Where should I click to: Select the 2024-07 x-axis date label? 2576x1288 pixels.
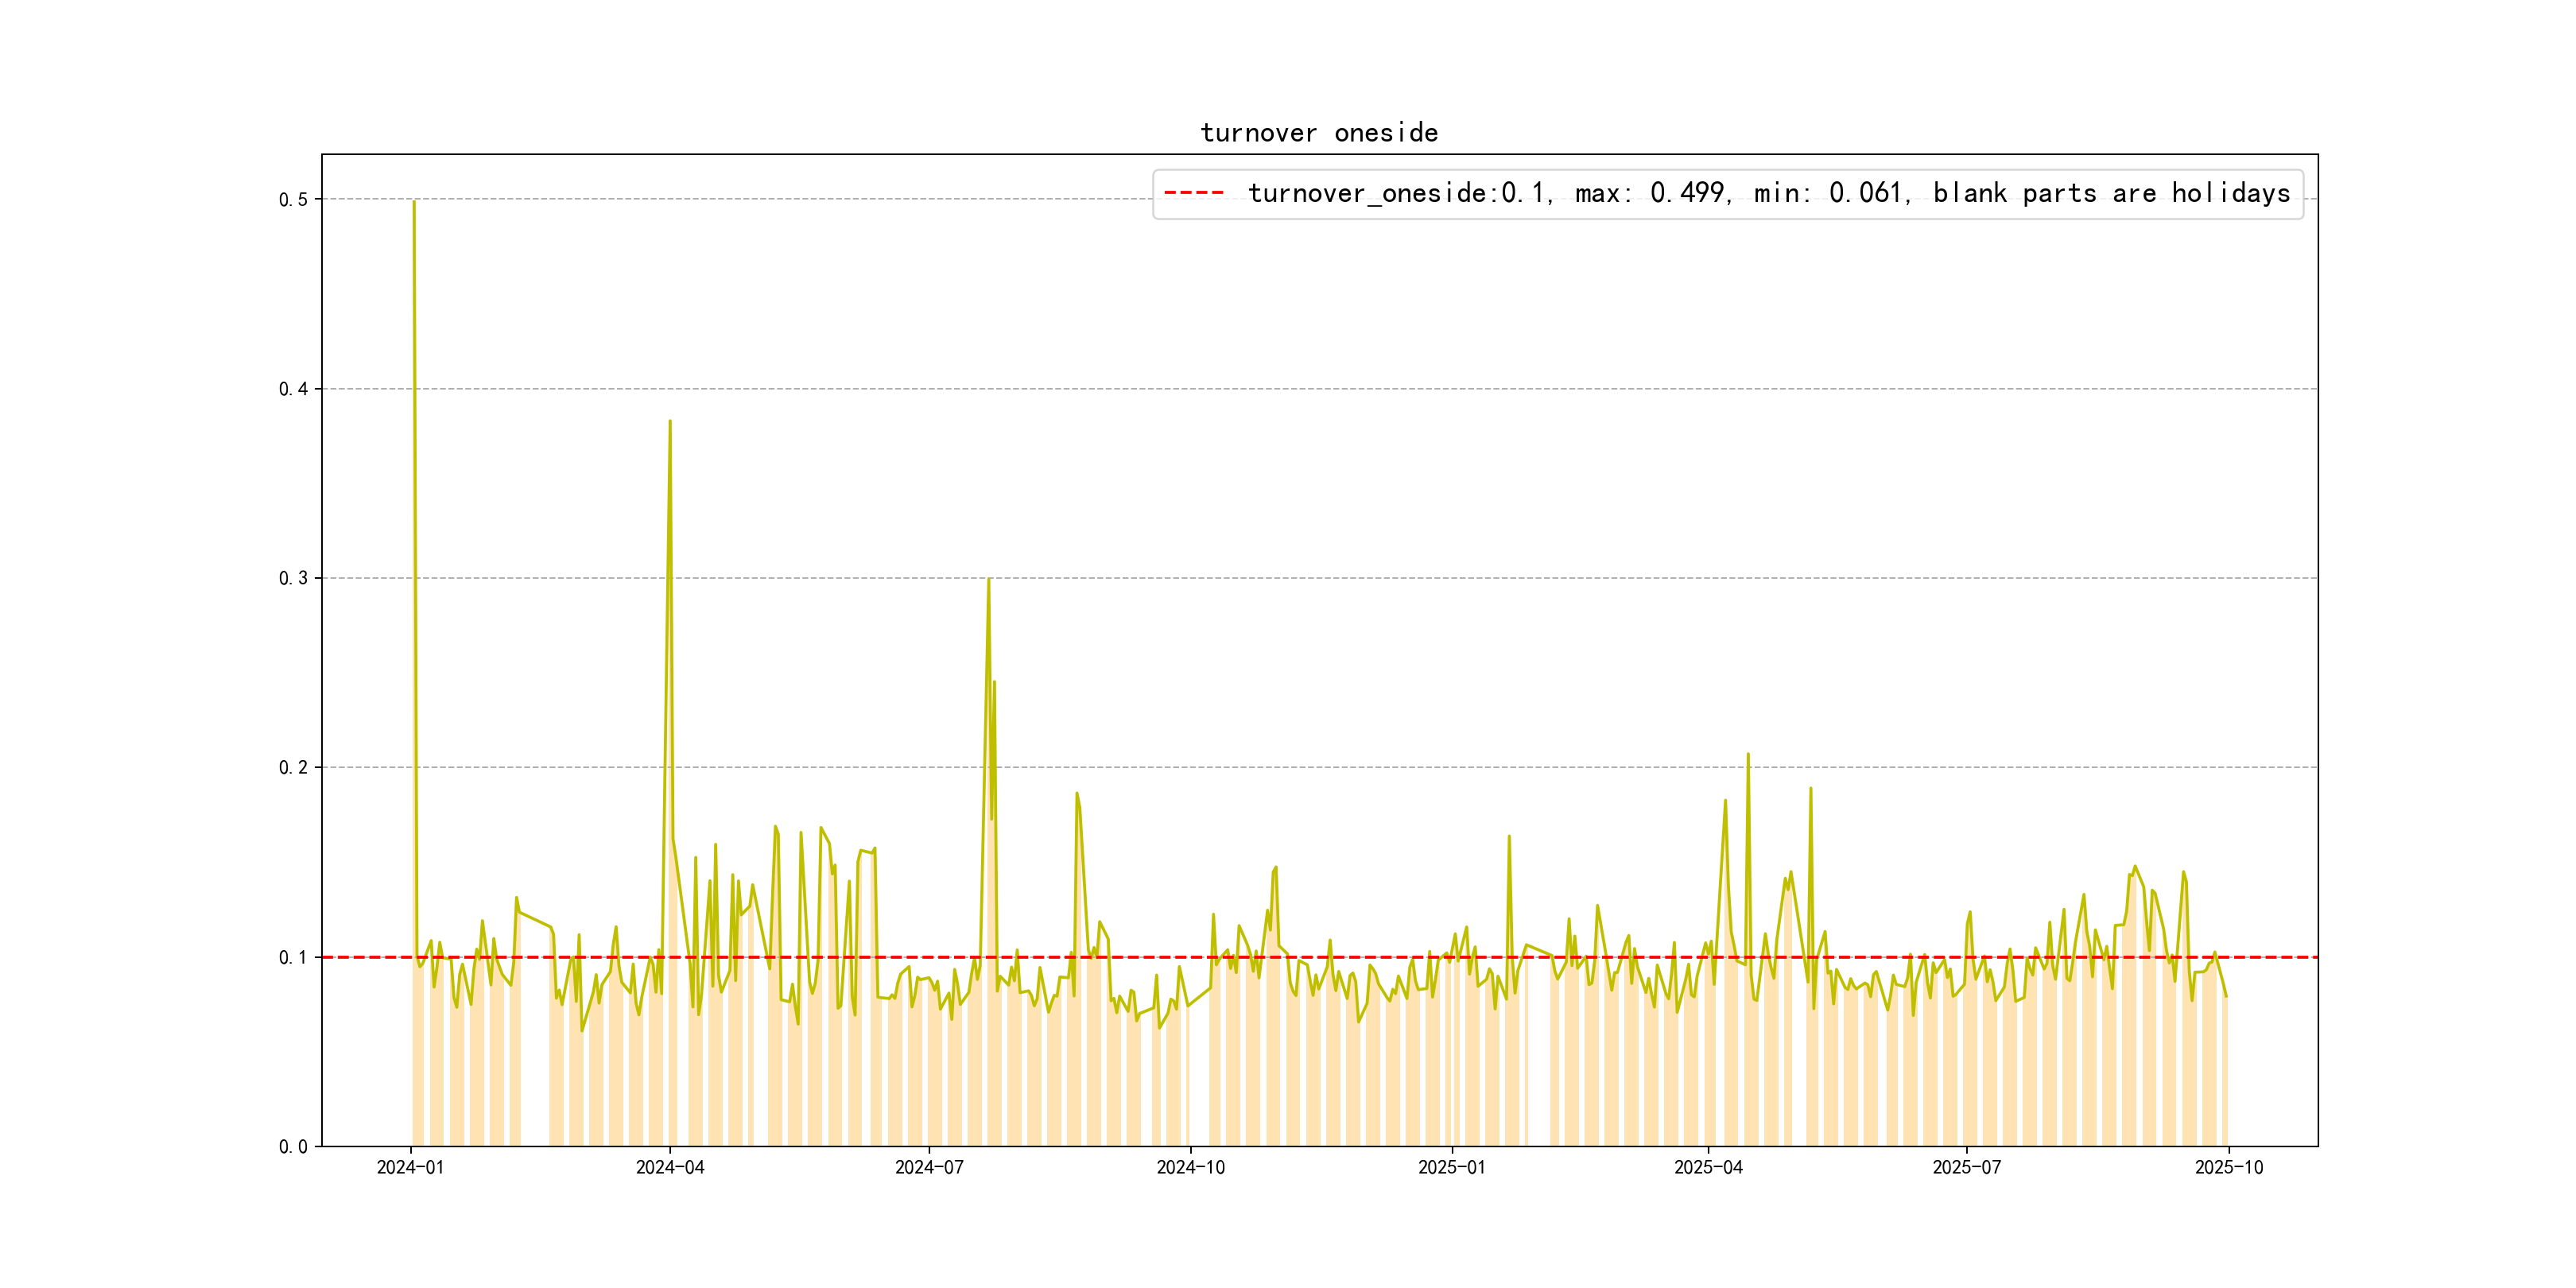point(929,1168)
